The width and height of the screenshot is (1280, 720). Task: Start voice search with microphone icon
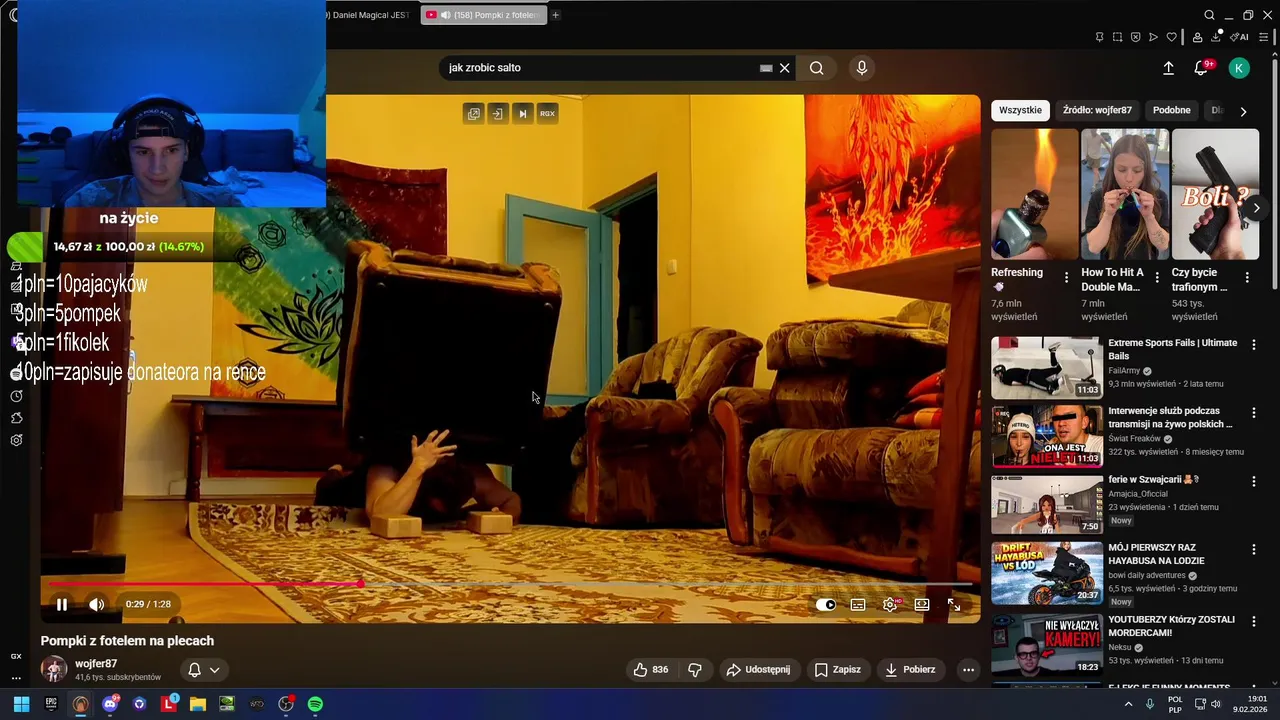pyautogui.click(x=862, y=68)
